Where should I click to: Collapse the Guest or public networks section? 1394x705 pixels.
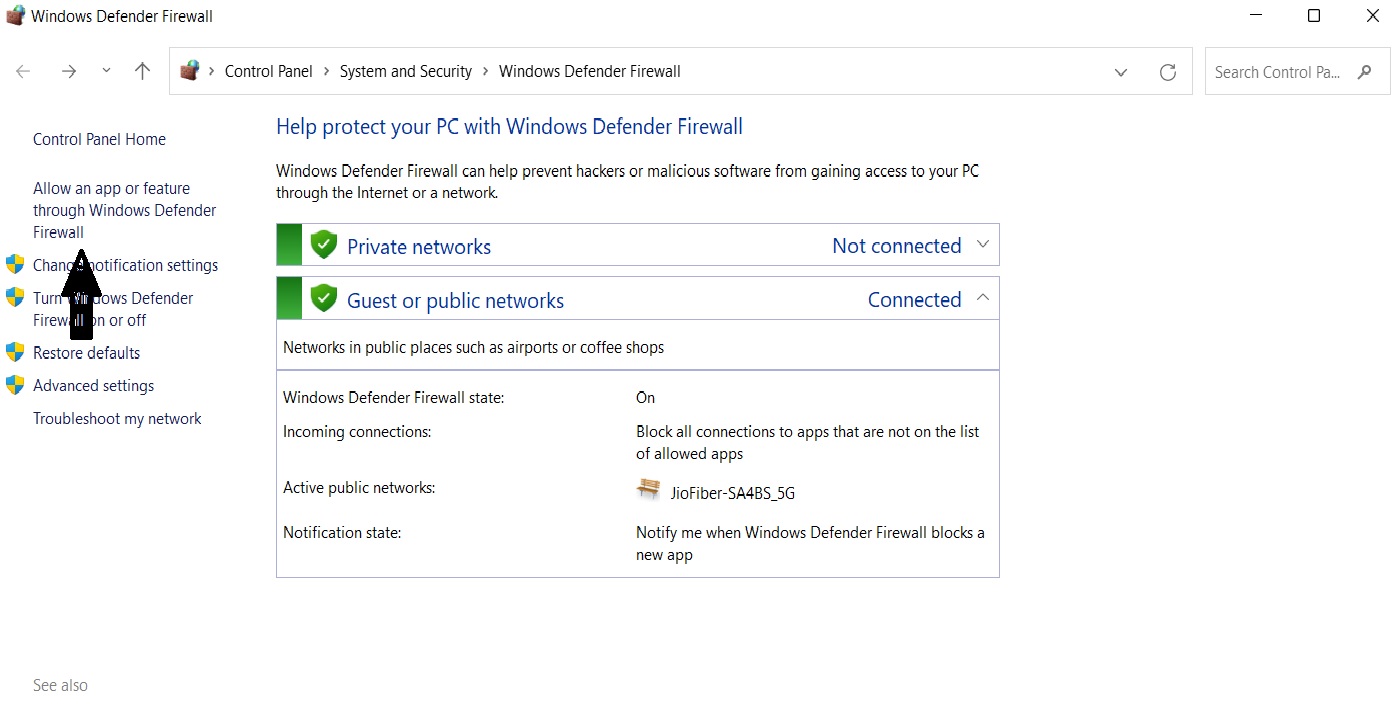click(982, 298)
